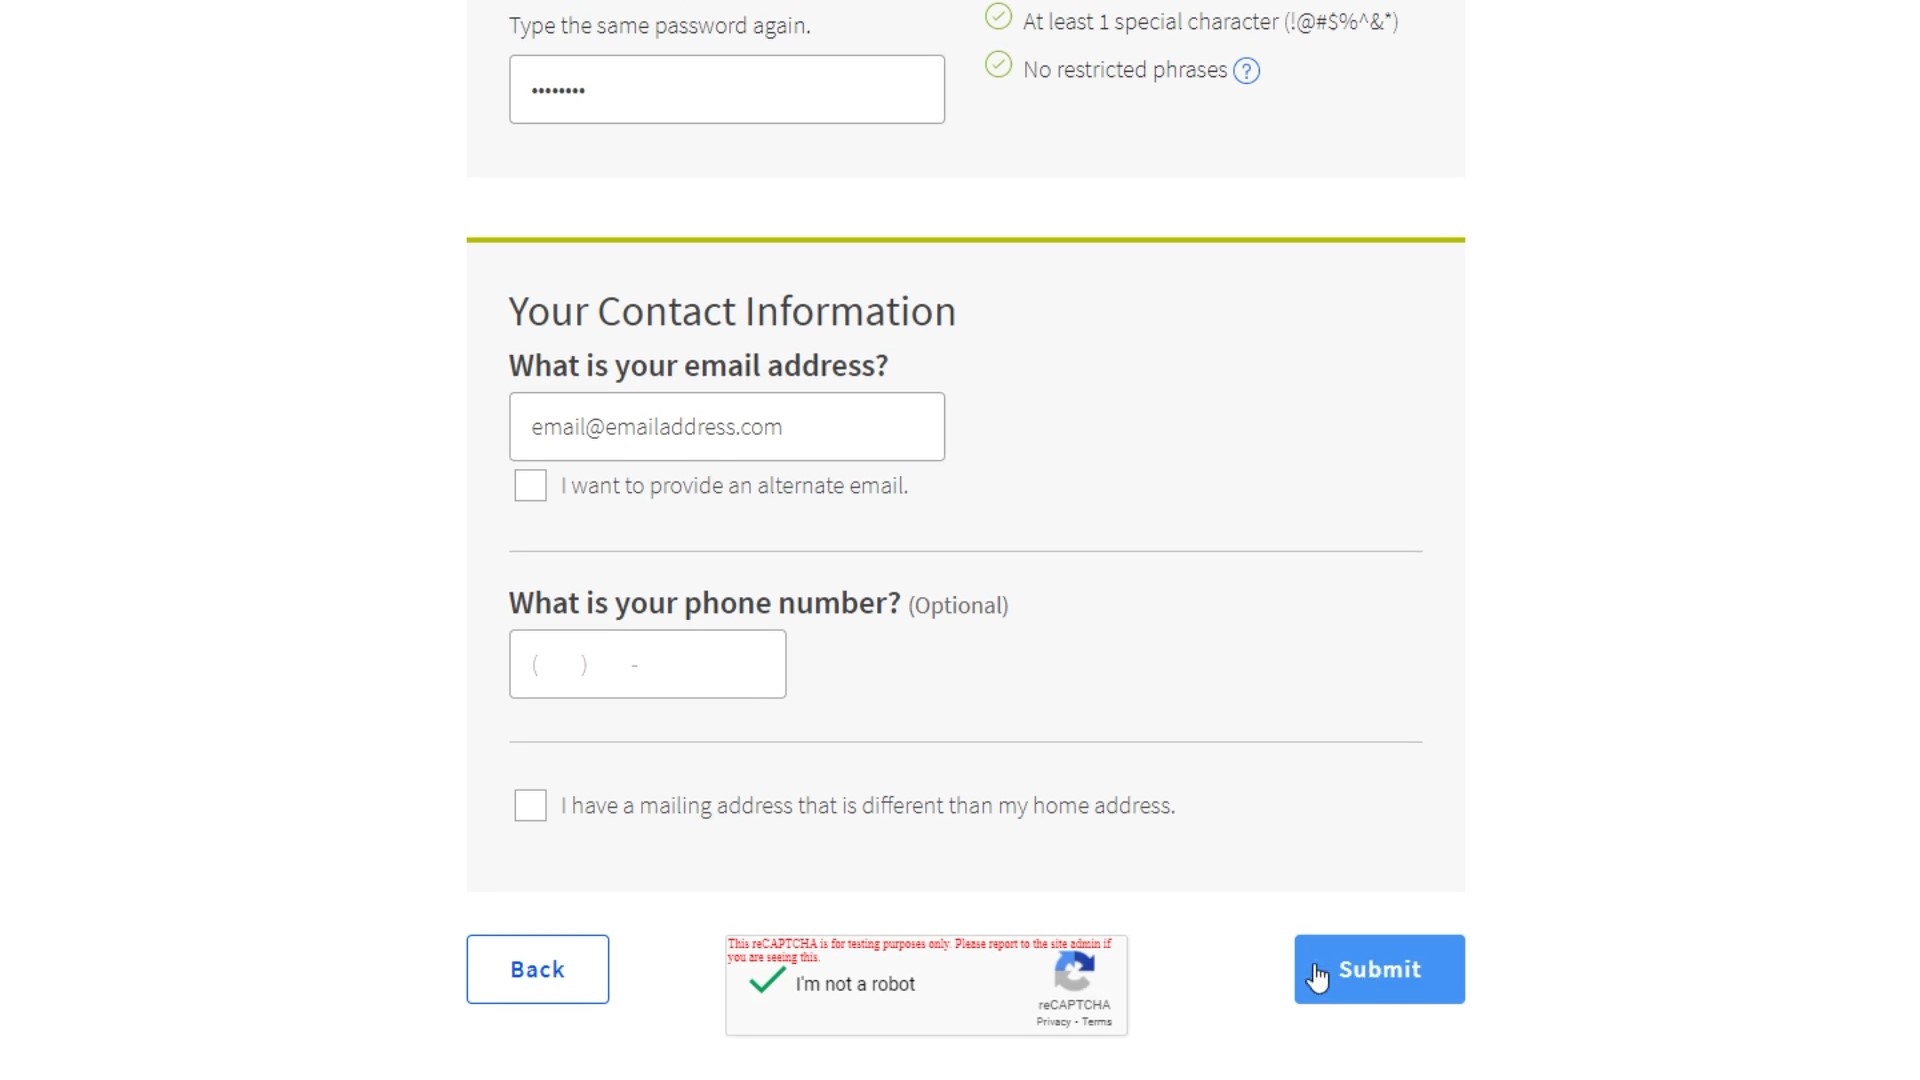This screenshot has height=1080, width=1920.
Task: Click the confirm password field
Action: pos(727,90)
